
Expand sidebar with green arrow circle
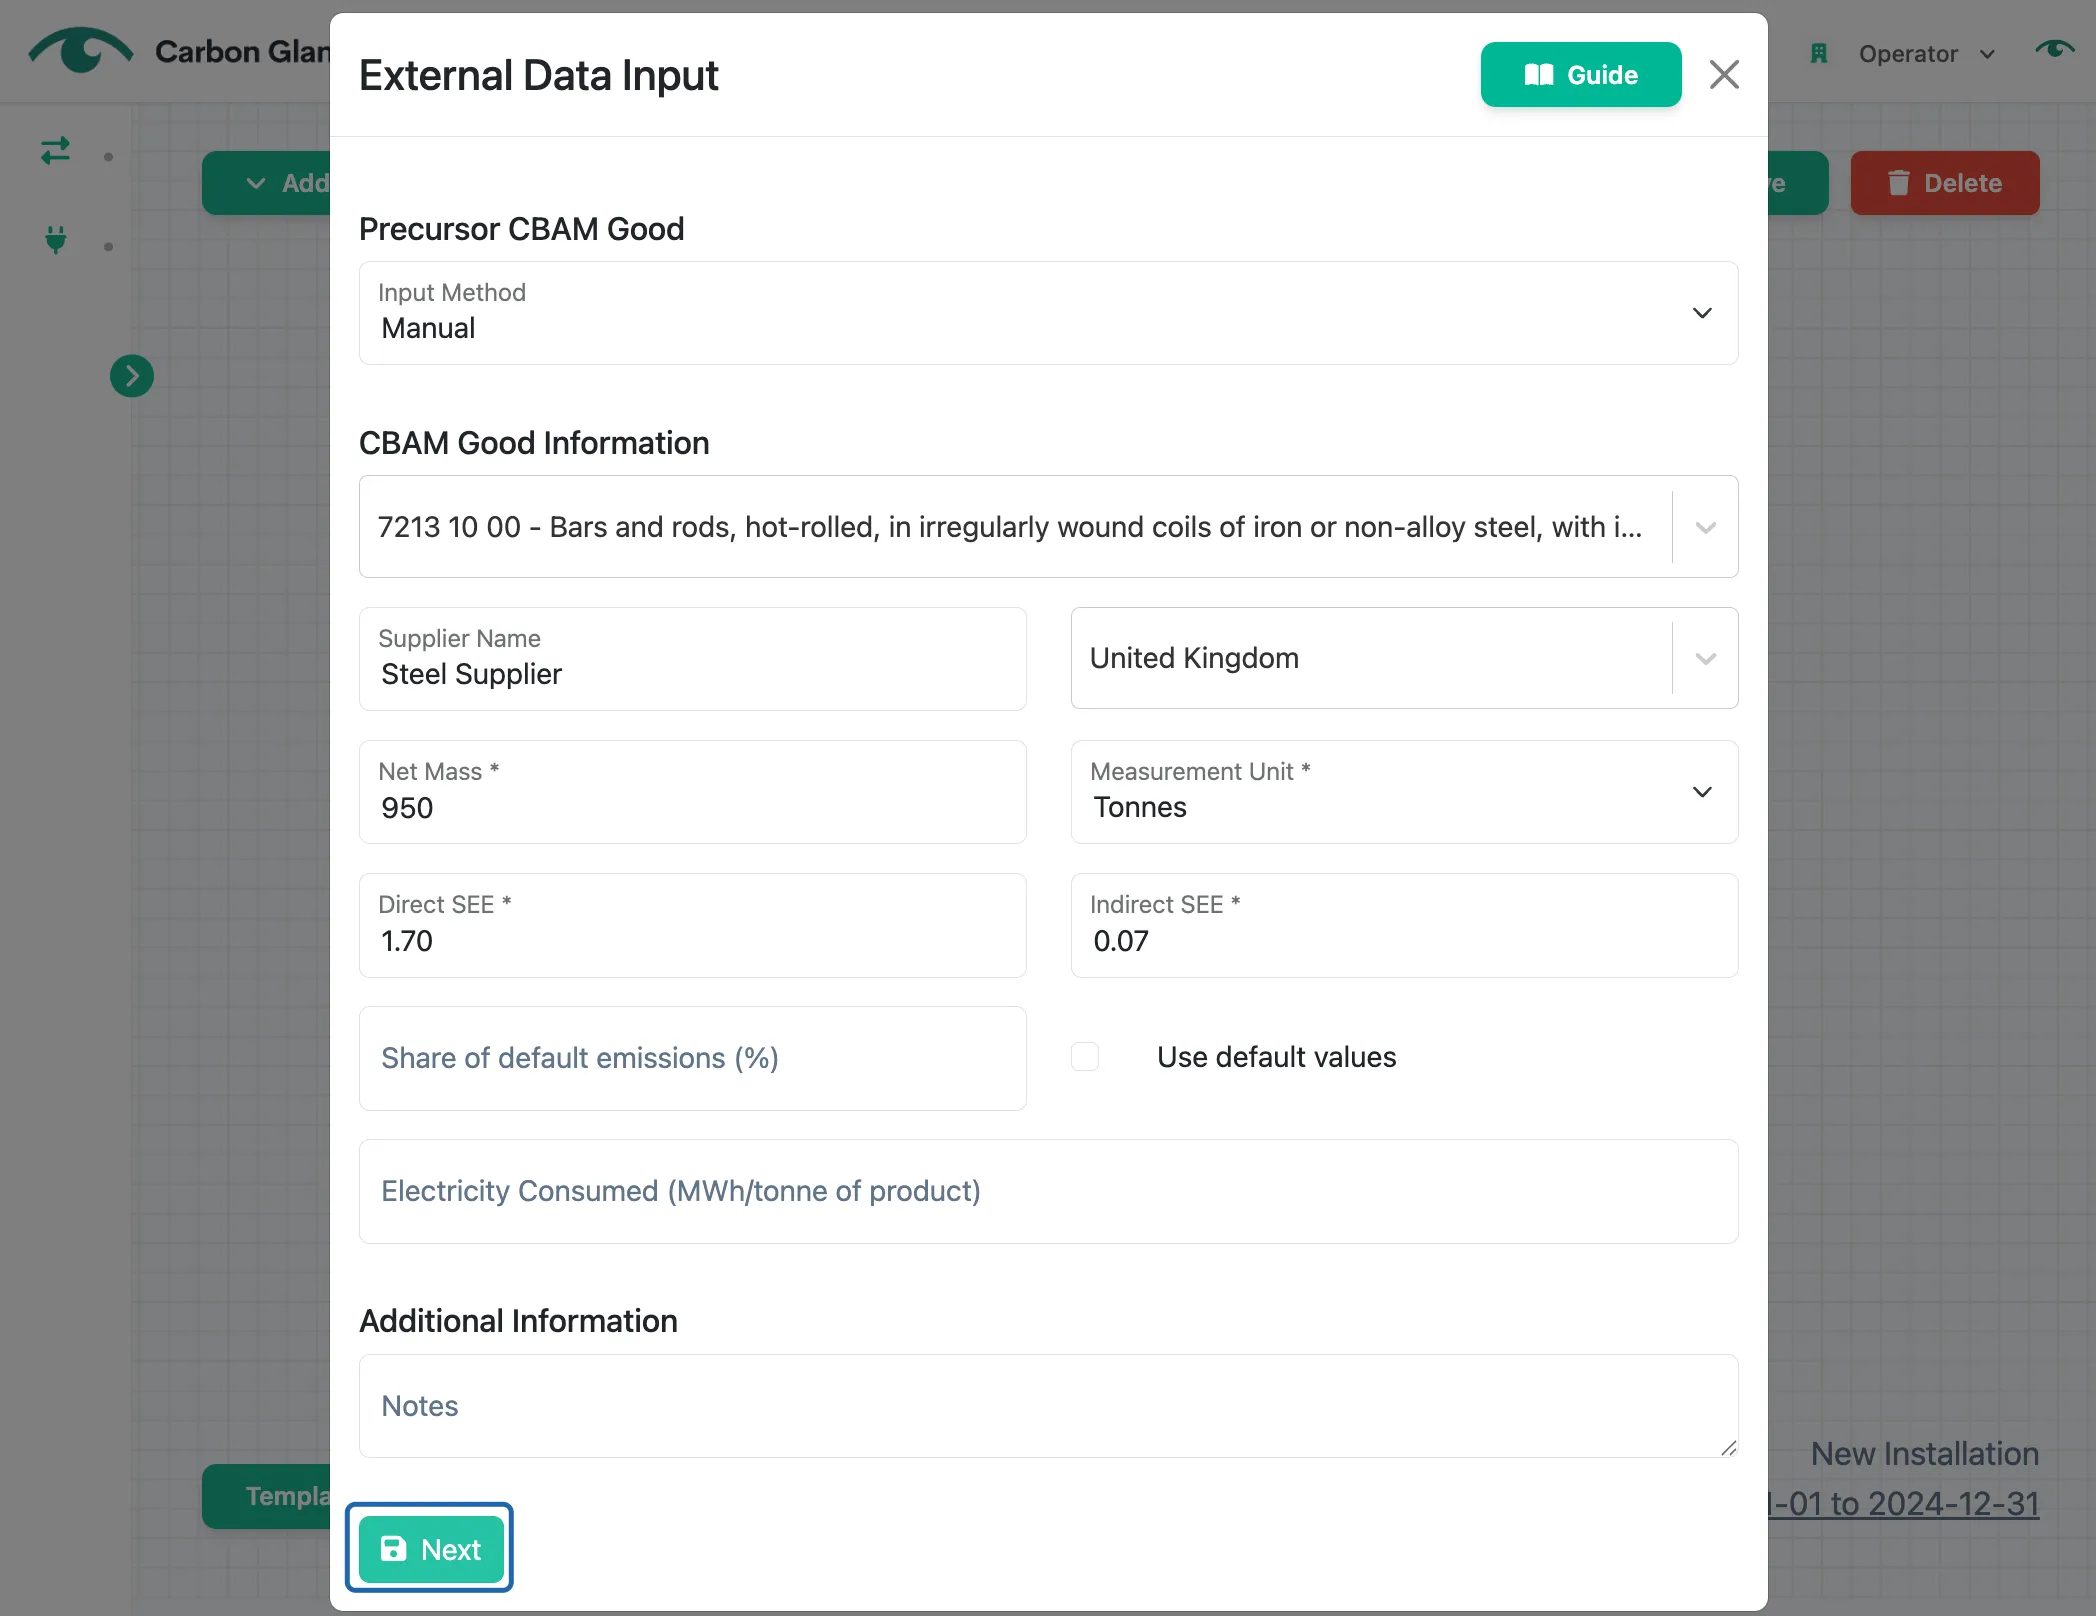pos(132,376)
